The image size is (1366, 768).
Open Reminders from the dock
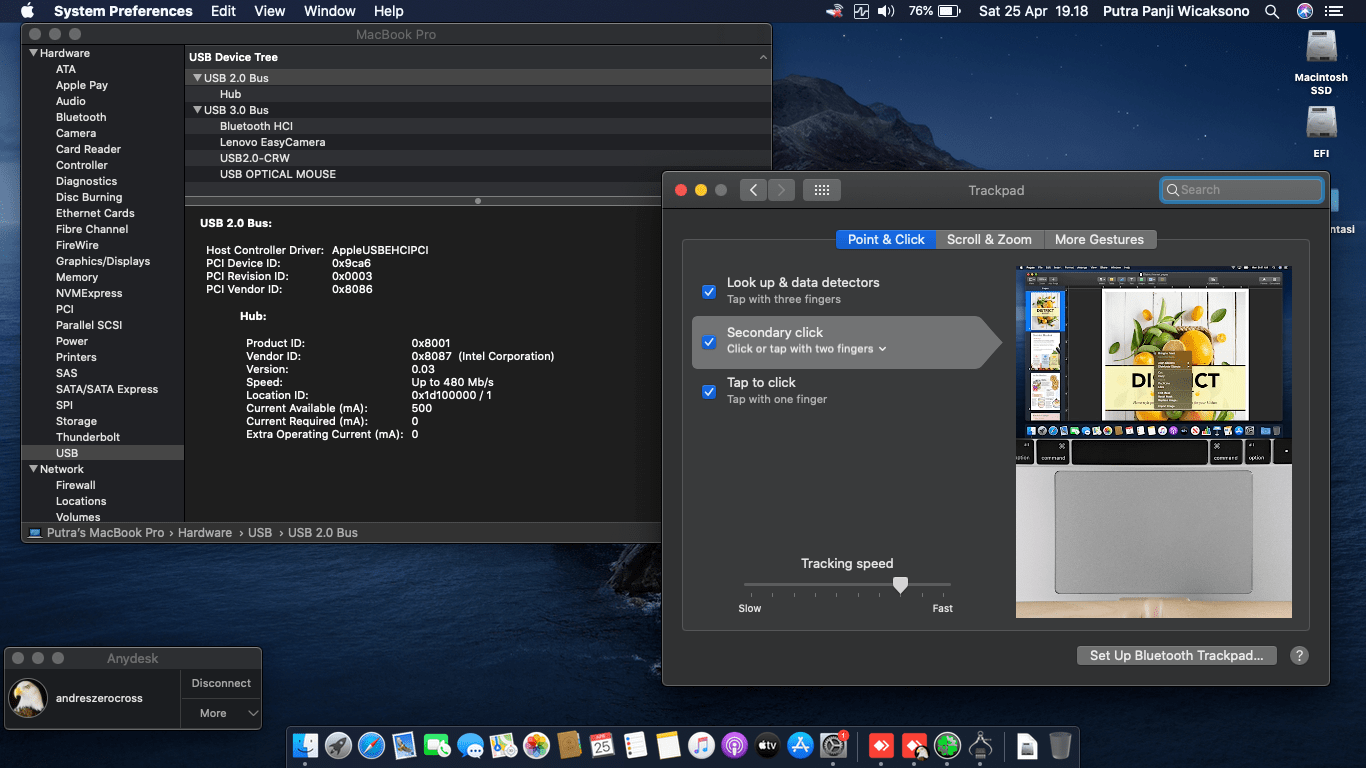635,745
